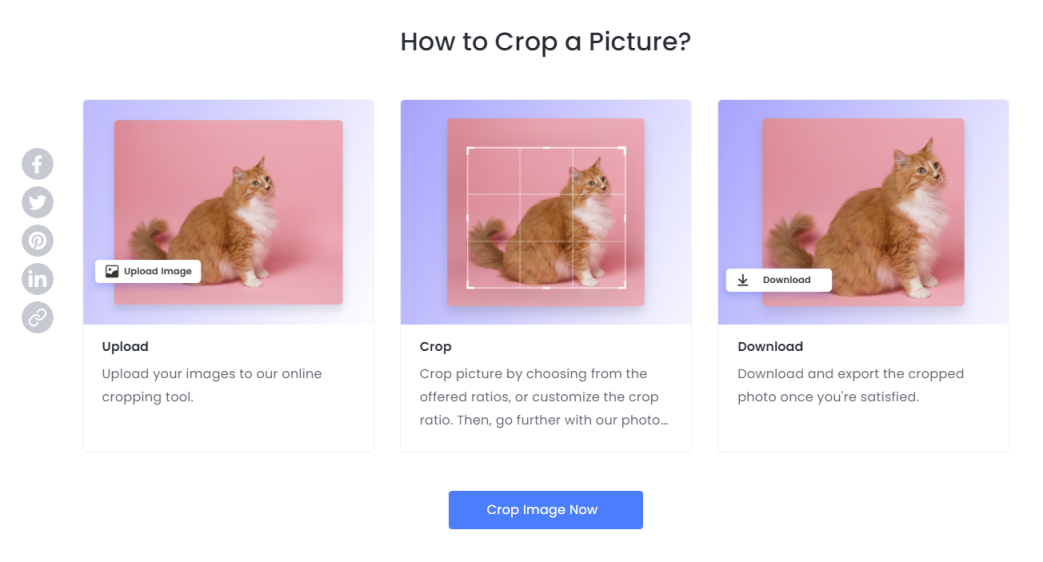Viewport: 1043px width, 562px height.
Task: Share via the LinkedIn icon
Action: tap(38, 279)
